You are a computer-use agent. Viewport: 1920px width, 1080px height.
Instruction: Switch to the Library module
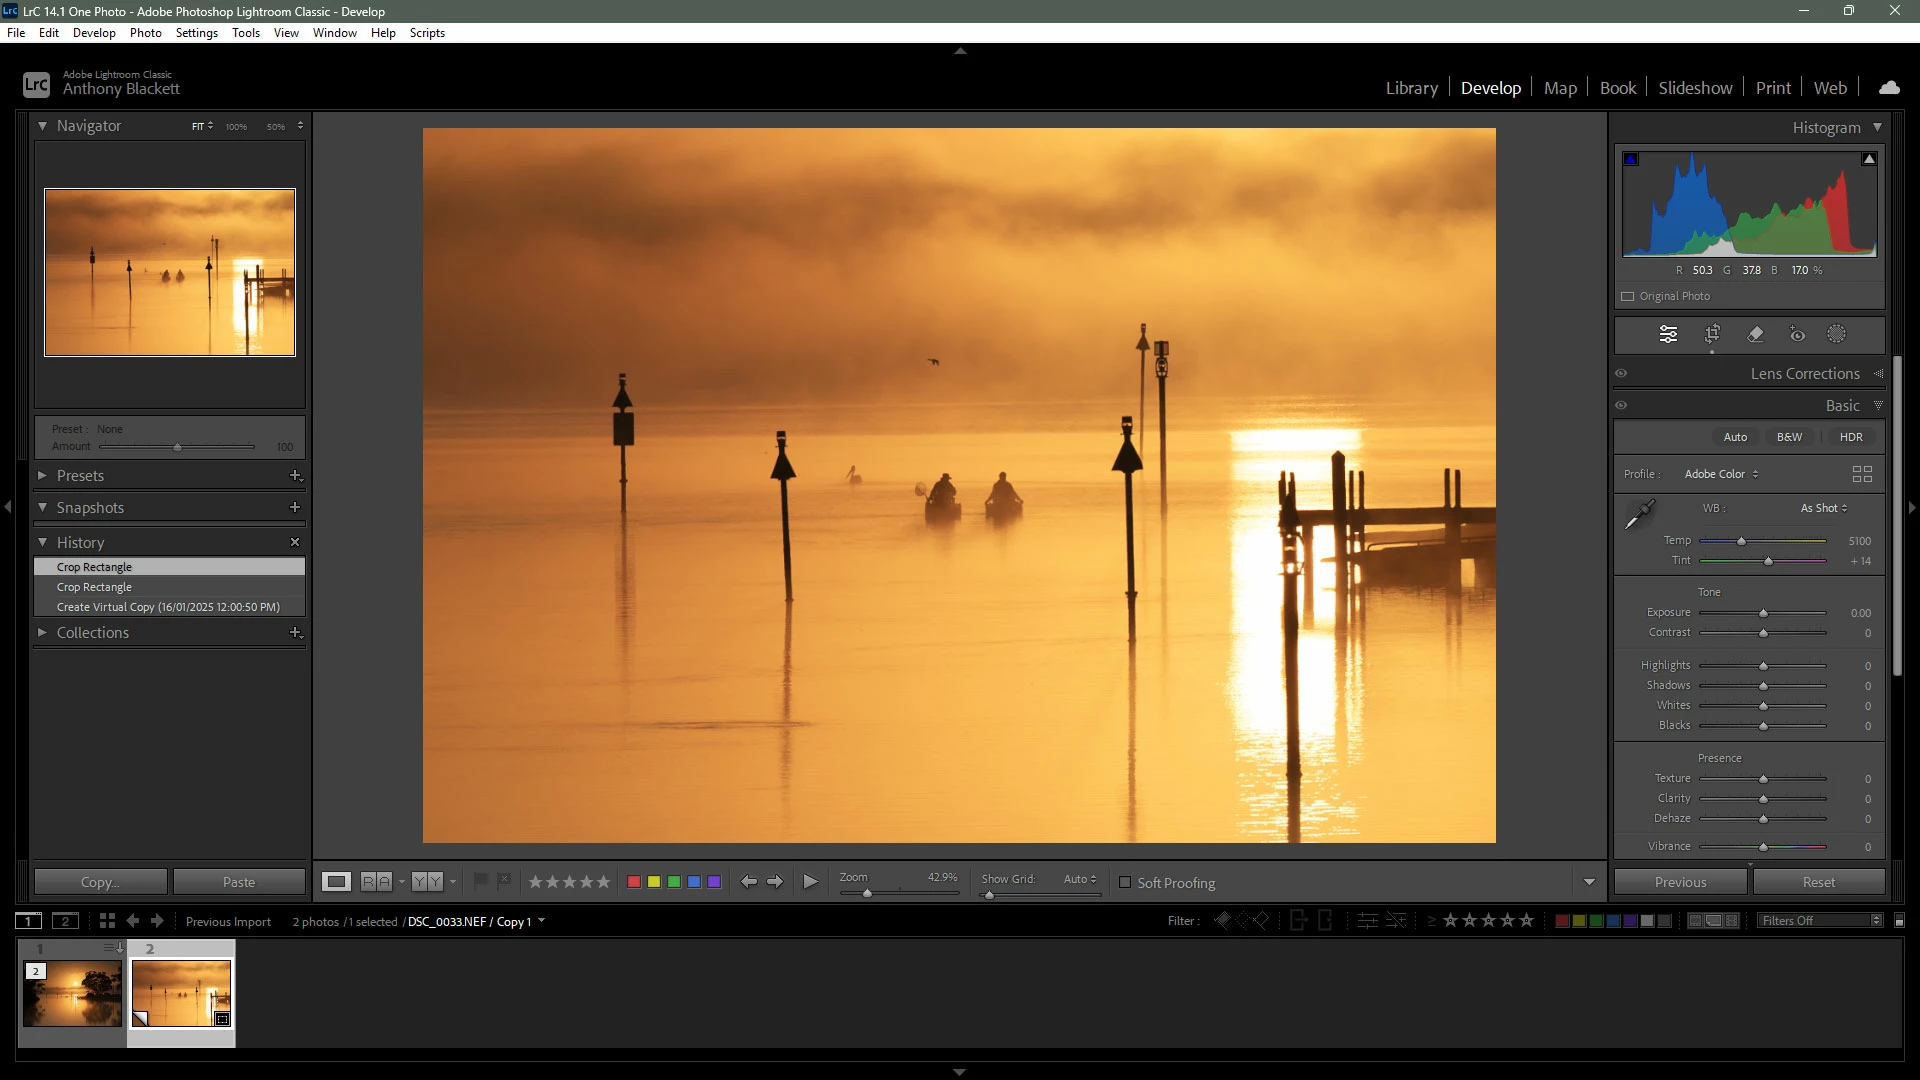[1411, 88]
